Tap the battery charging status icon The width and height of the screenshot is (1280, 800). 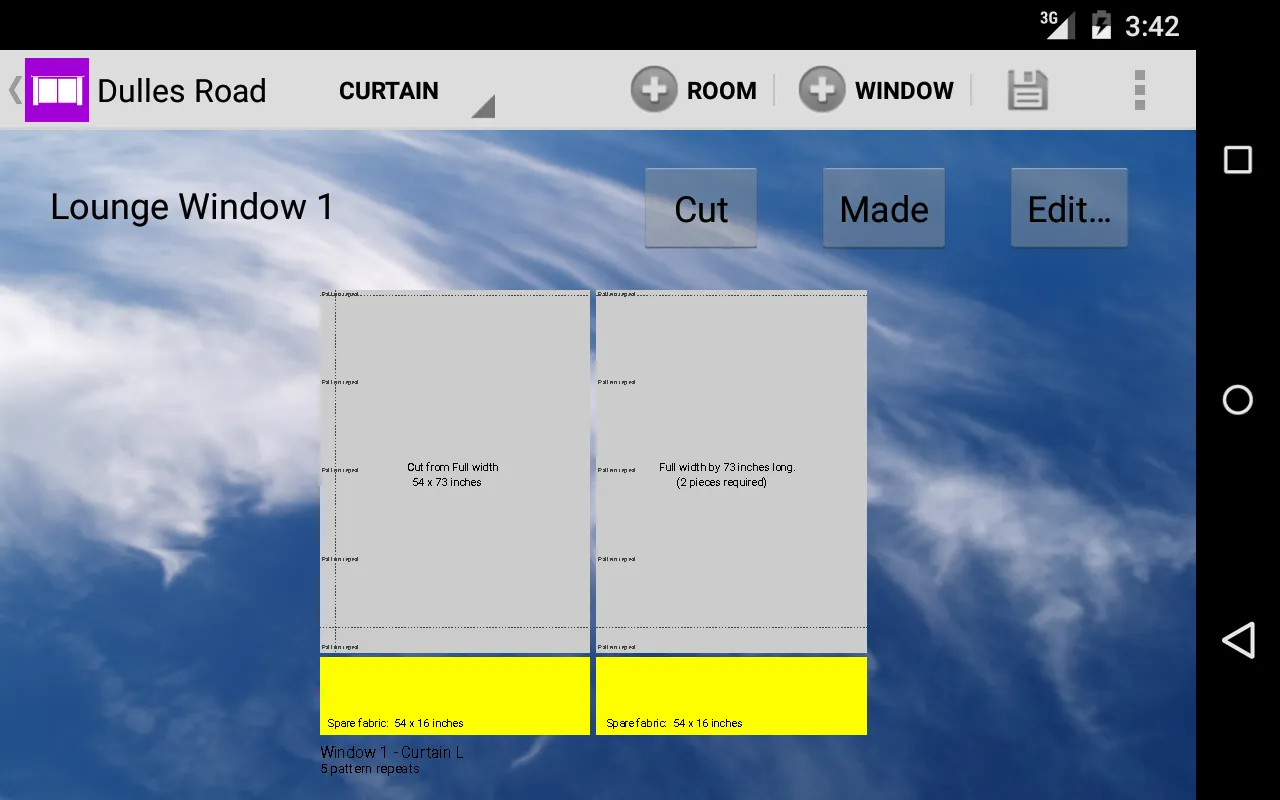tap(1101, 25)
